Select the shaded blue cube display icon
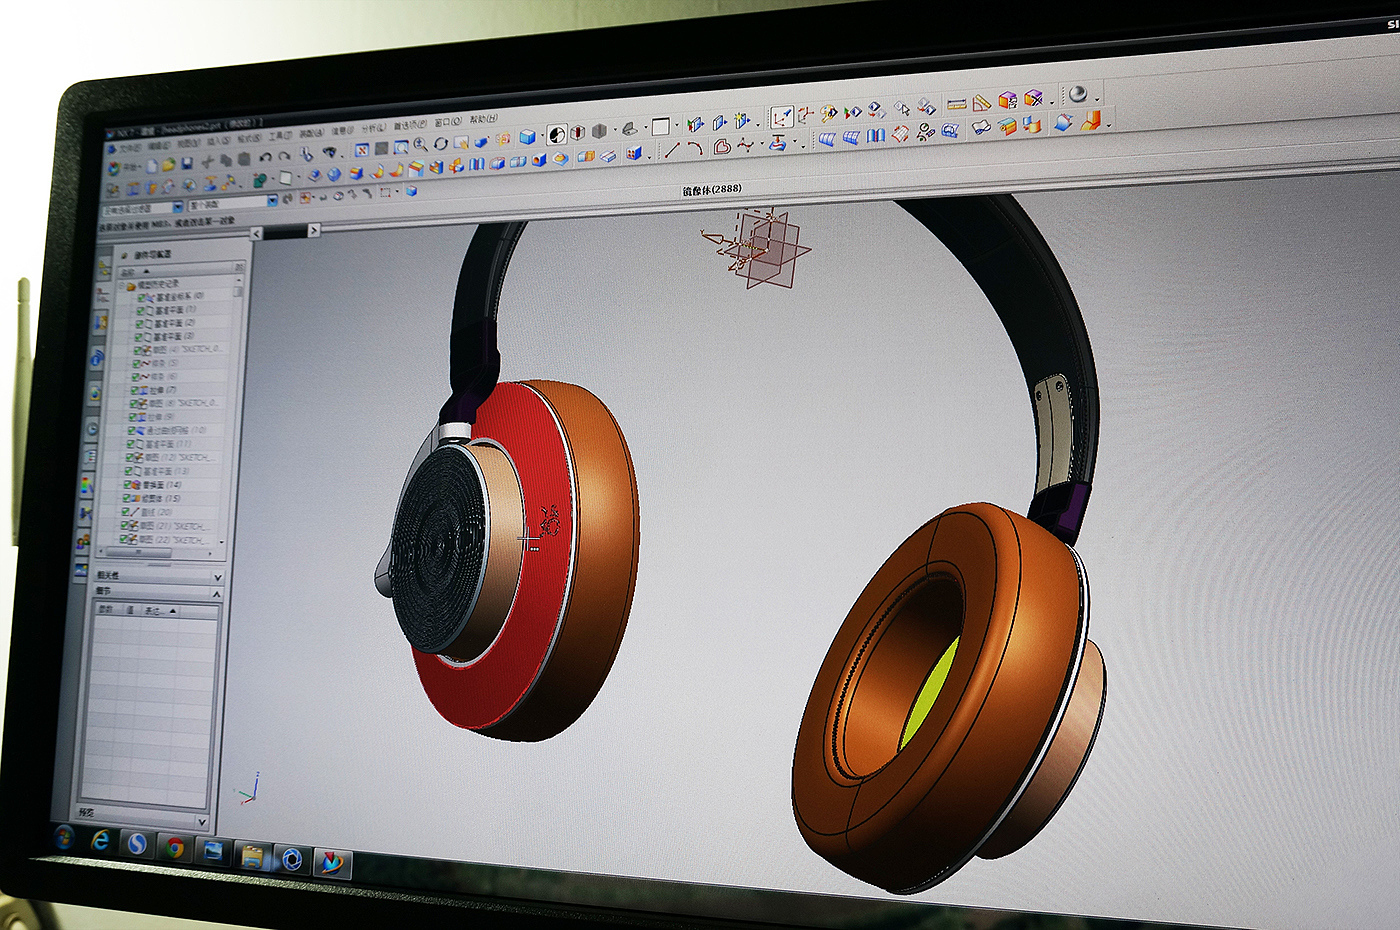 (x=527, y=136)
